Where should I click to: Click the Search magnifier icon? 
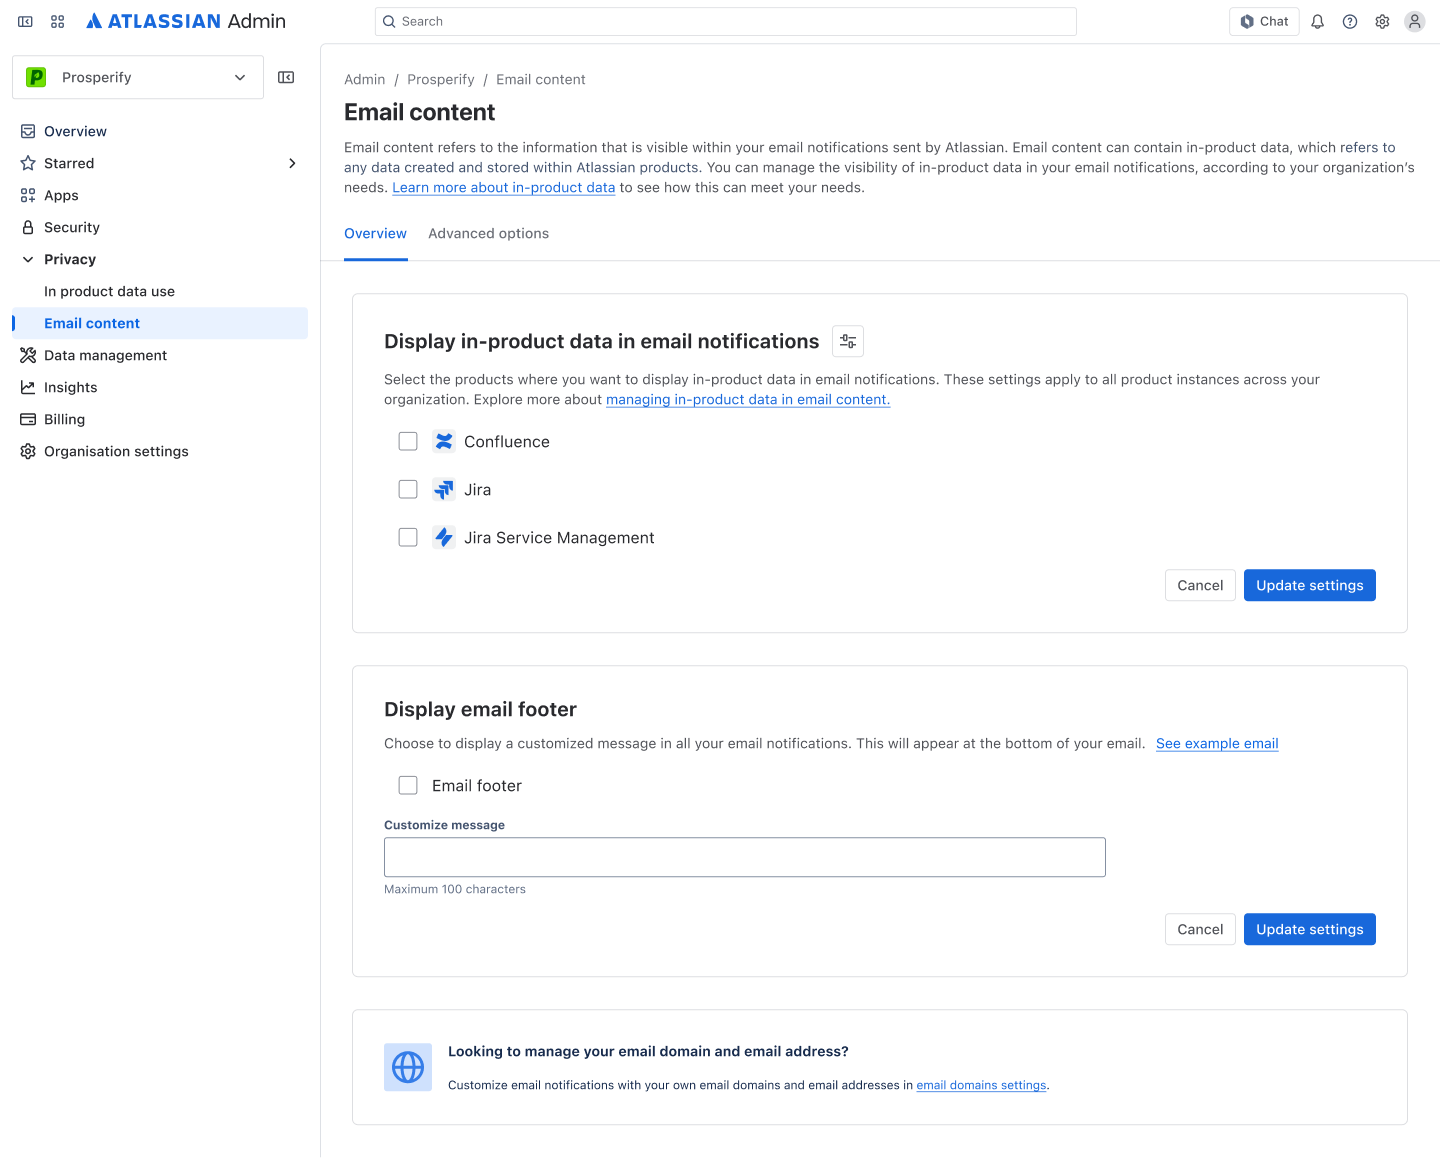390,21
